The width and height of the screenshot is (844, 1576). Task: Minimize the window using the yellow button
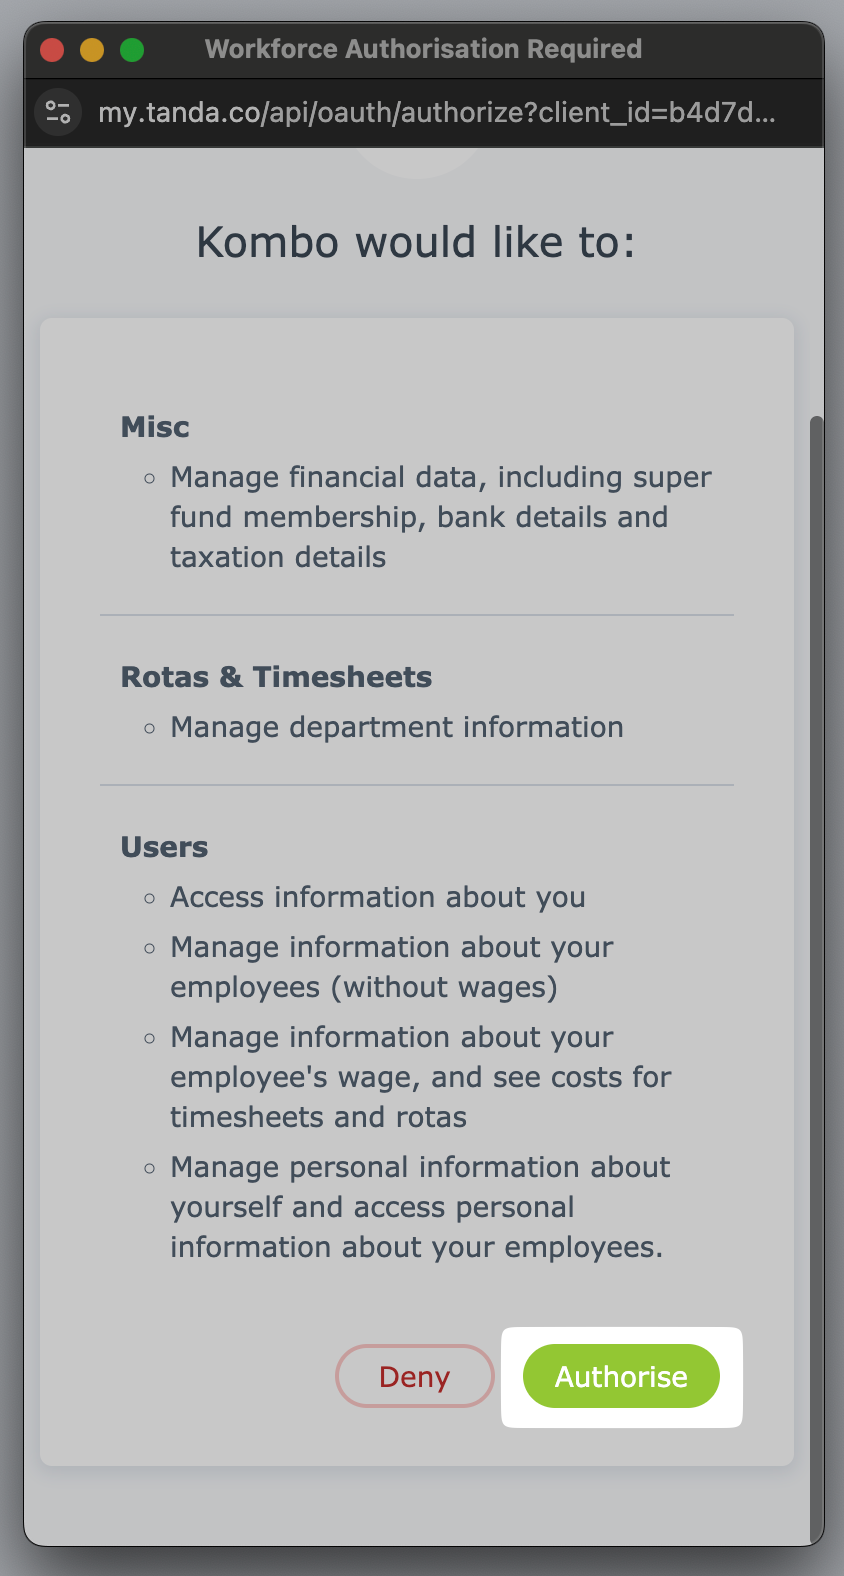pyautogui.click(x=92, y=49)
